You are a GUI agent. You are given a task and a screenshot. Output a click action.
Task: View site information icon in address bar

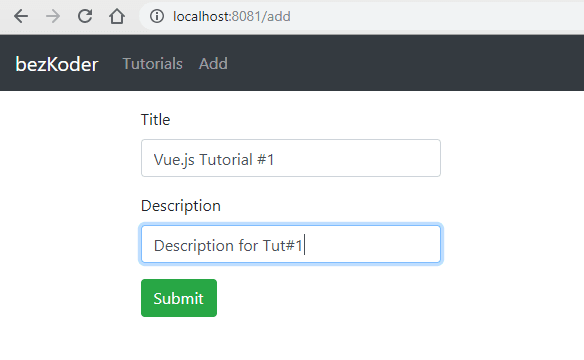coord(157,16)
